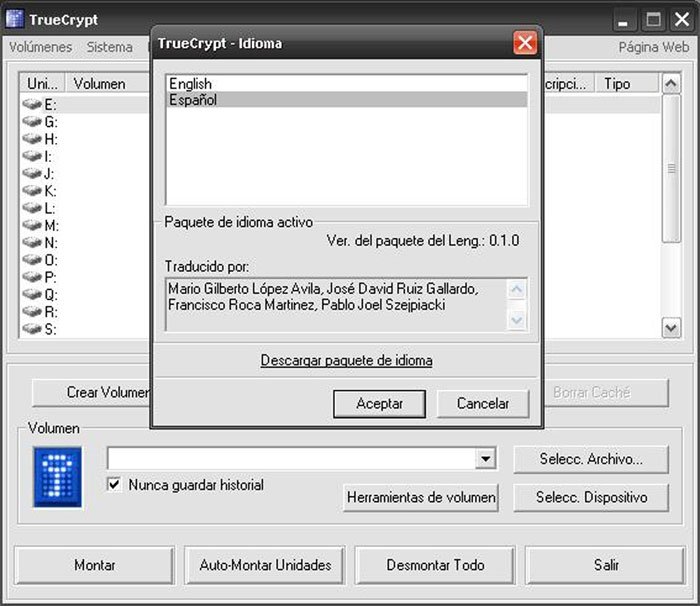700x606 pixels.
Task: Click Cancelar in the Idioma dialog
Action: click(x=483, y=404)
